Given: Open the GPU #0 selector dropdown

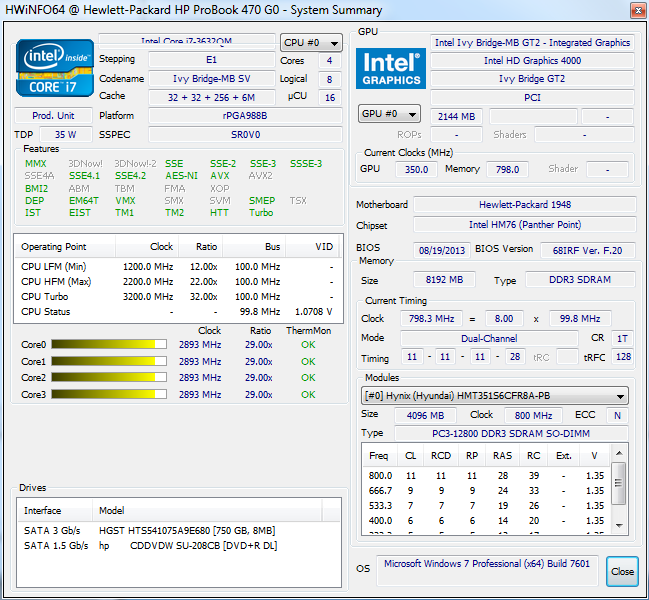Looking at the screenshot, I should [389, 114].
